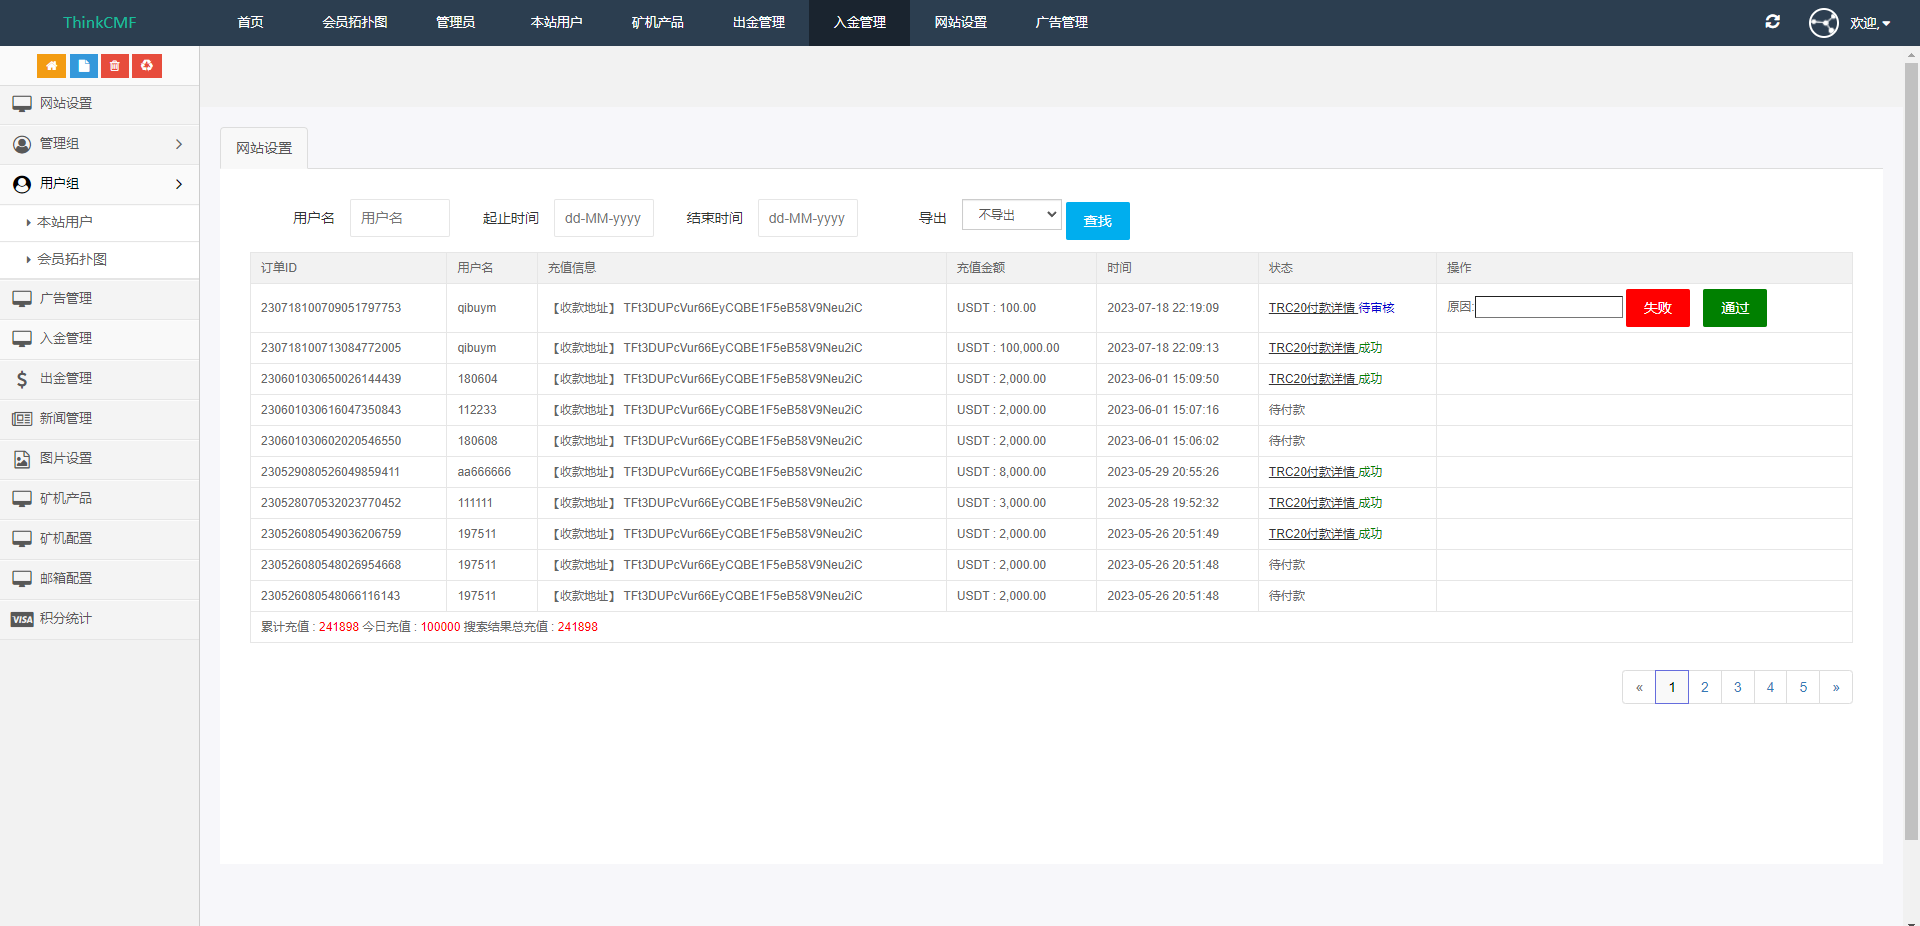This screenshot has height=926, width=1920.
Task: Open 积分统计 with VISA icon in sidebar
Action: coord(66,618)
